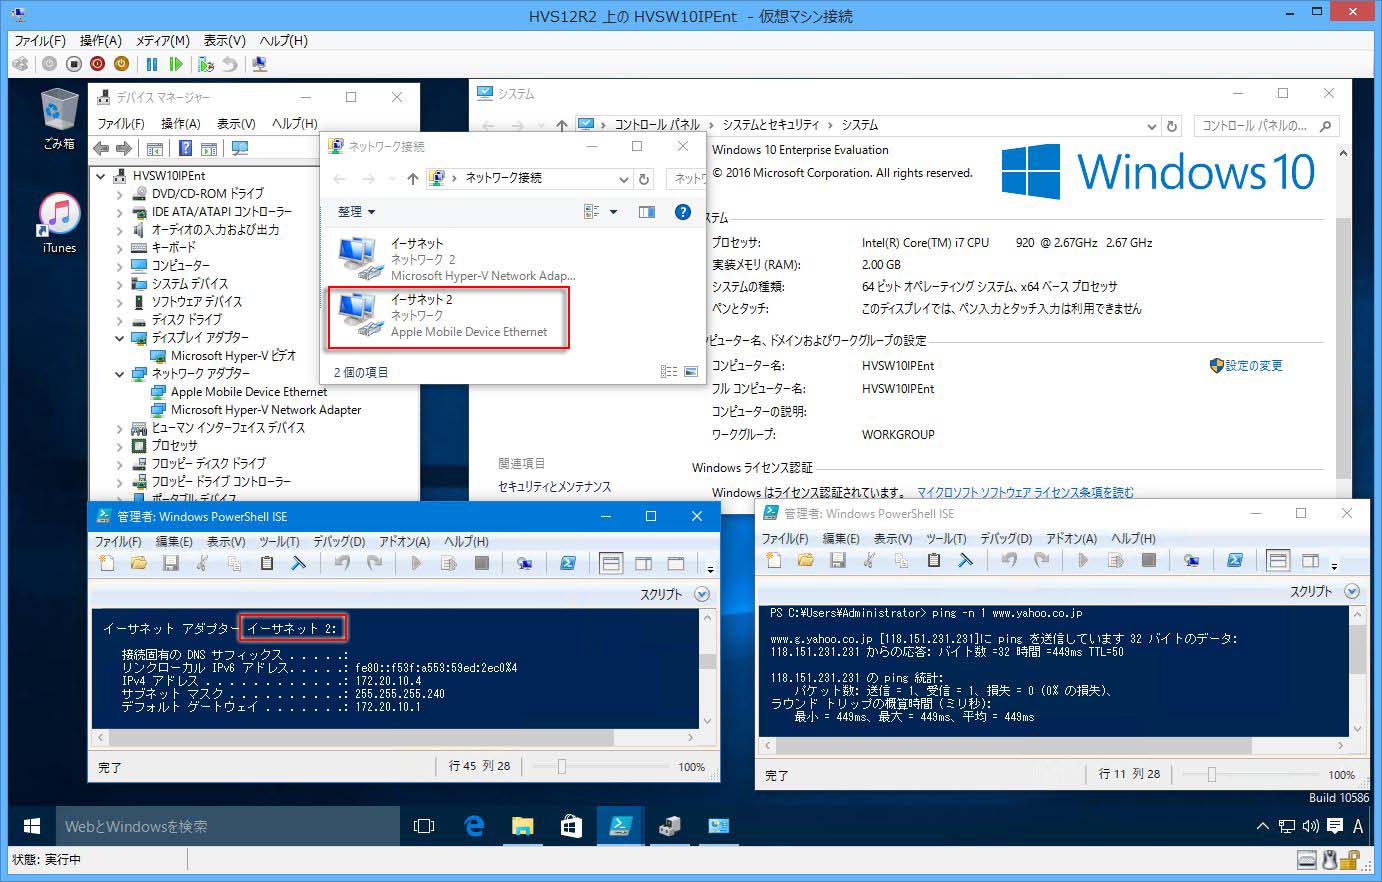Click the orange Save VM state icon
The height and width of the screenshot is (882, 1382).
click(121, 64)
